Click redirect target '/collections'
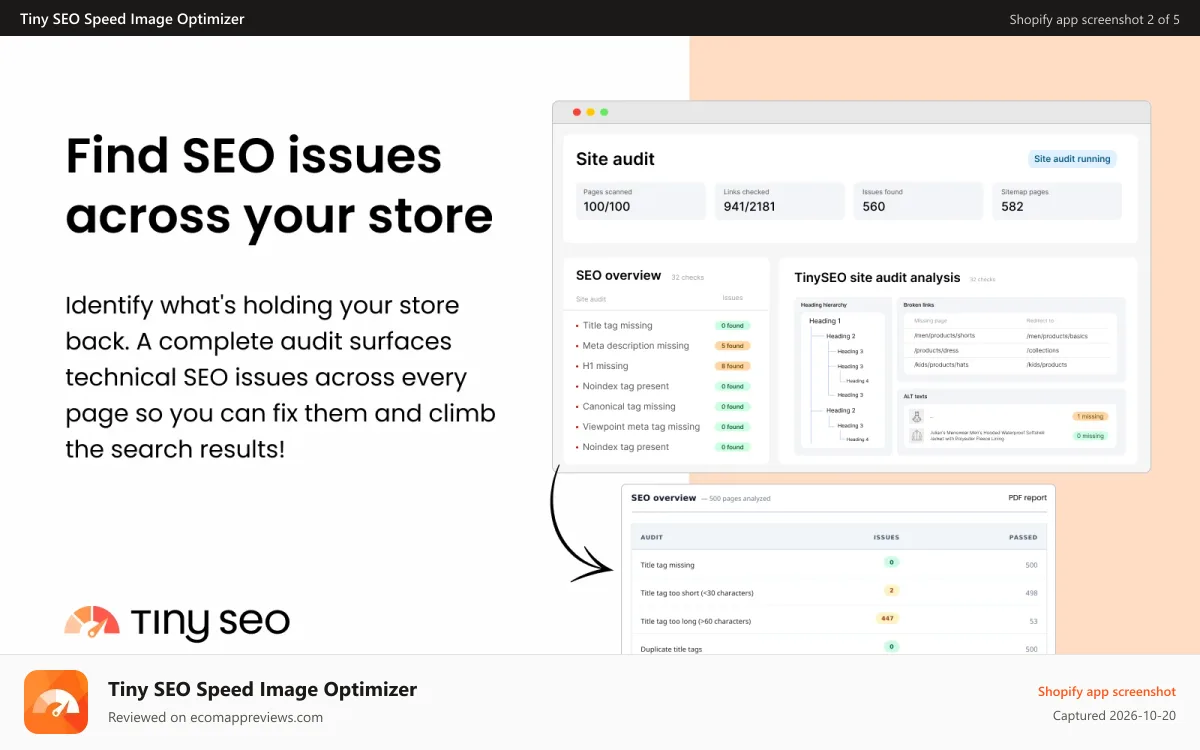The width and height of the screenshot is (1200, 750). coord(1044,350)
